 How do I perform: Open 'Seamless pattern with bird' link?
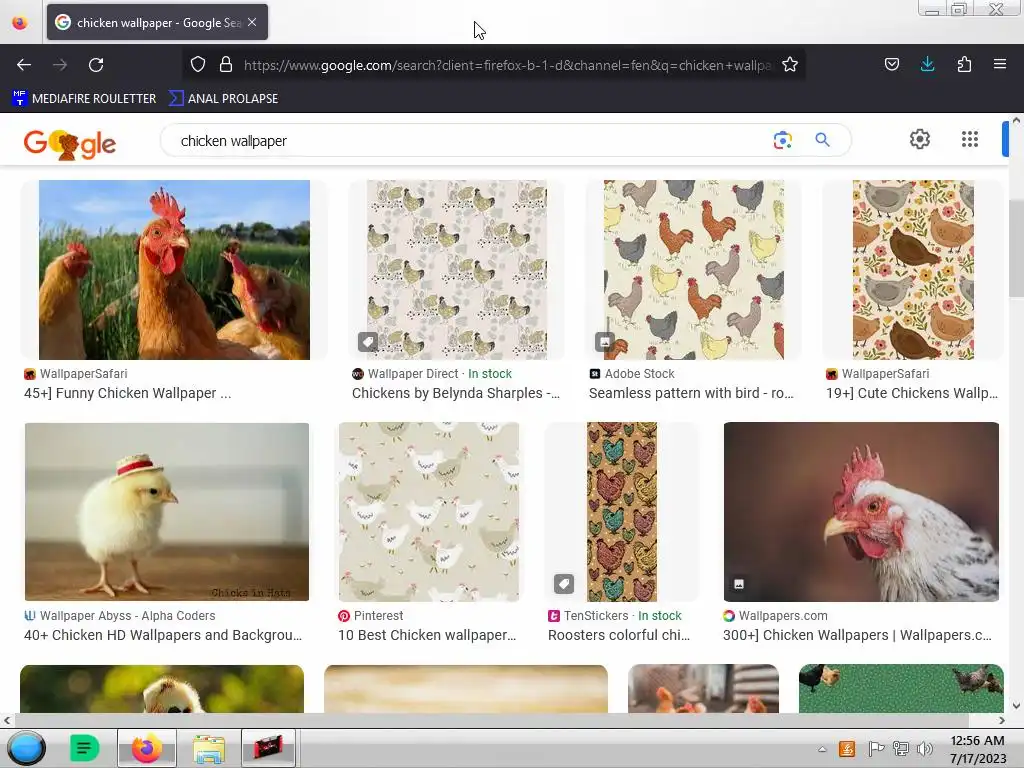[x=691, y=393]
